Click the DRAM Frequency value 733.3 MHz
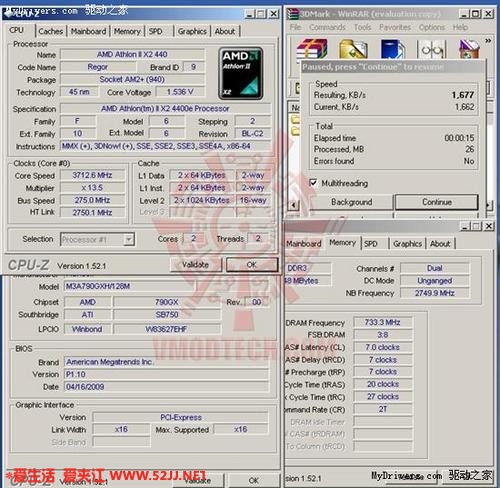The height and width of the screenshot is (488, 500). click(383, 322)
